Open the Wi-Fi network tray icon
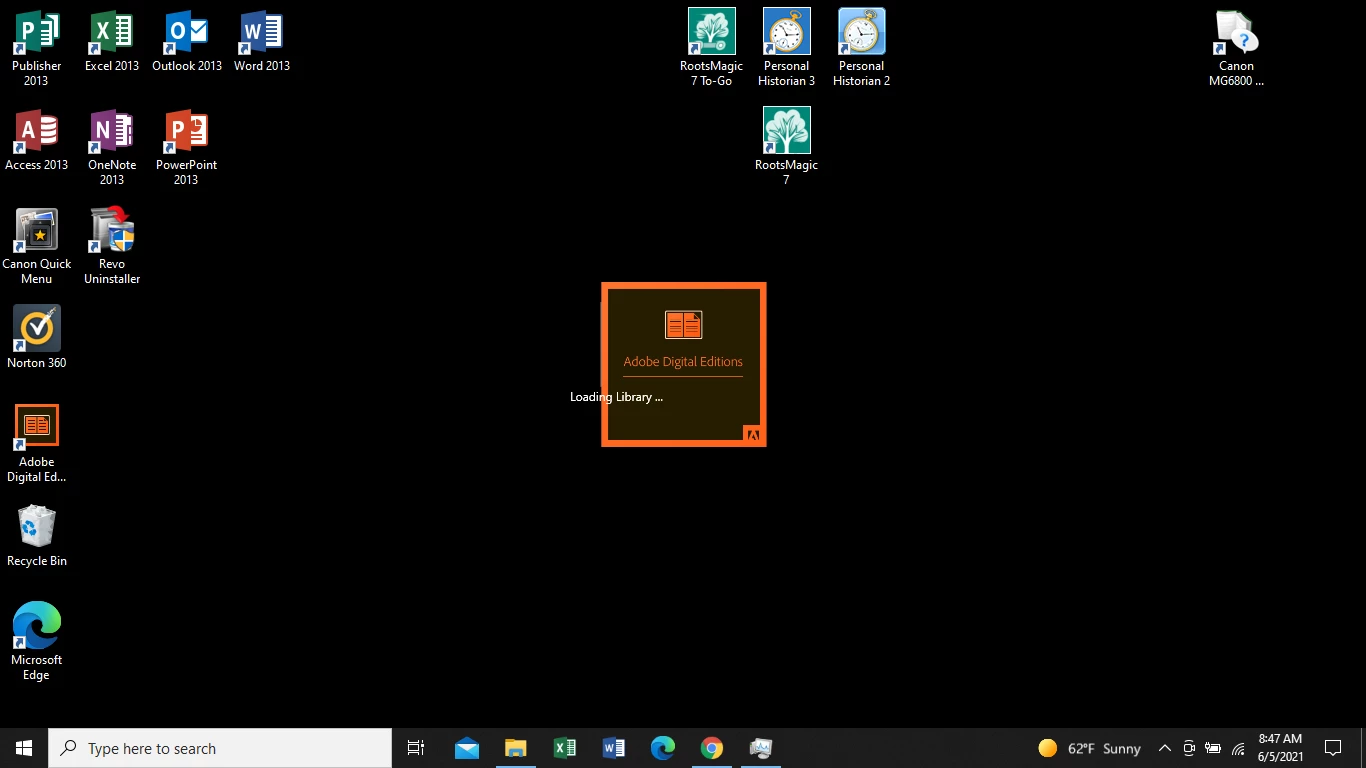 [x=1238, y=748]
